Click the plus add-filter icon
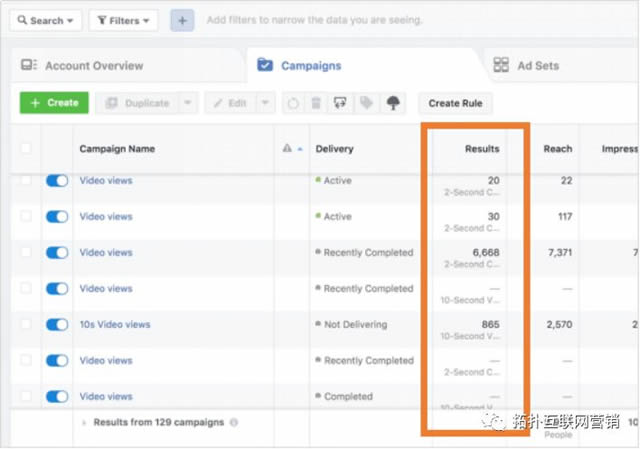The width and height of the screenshot is (640, 449). (182, 20)
